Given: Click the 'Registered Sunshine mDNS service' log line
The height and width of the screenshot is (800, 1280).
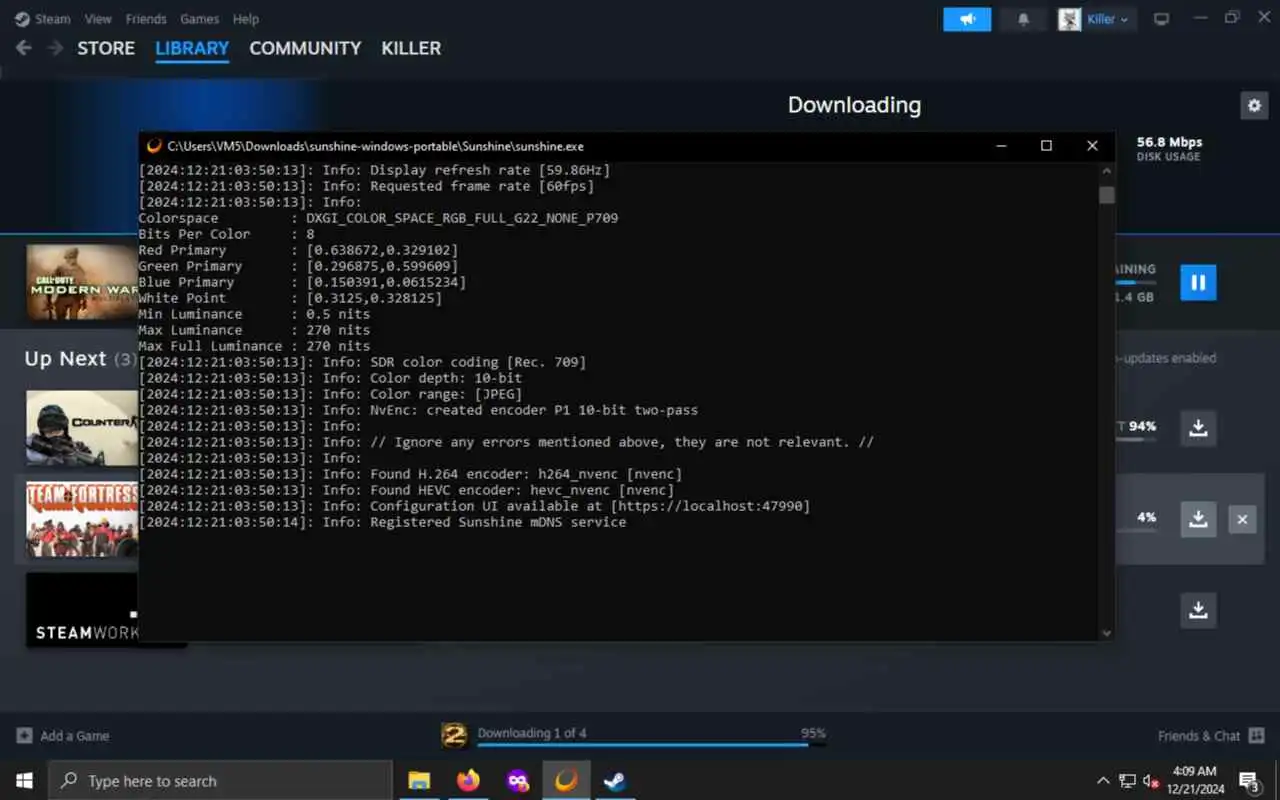Looking at the screenshot, I should pos(383,522).
